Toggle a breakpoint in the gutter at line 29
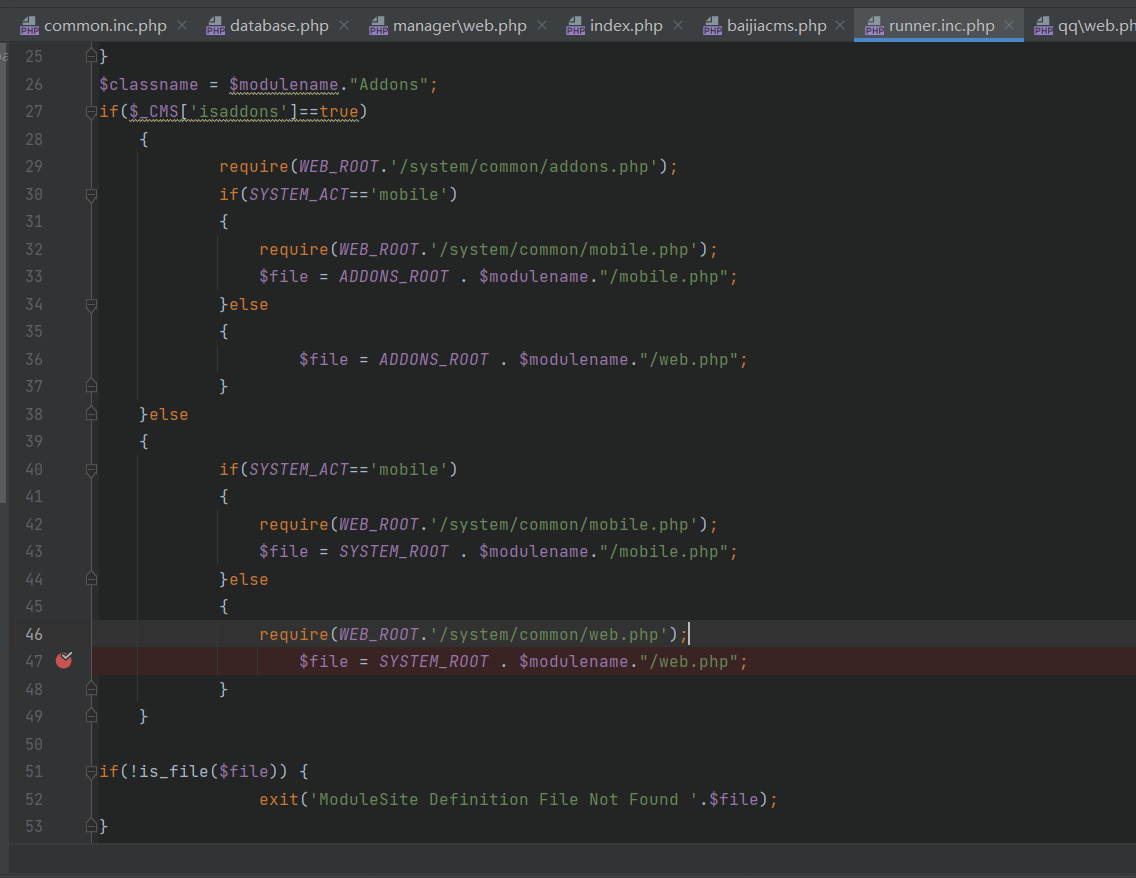The height and width of the screenshot is (878, 1136). point(64,167)
